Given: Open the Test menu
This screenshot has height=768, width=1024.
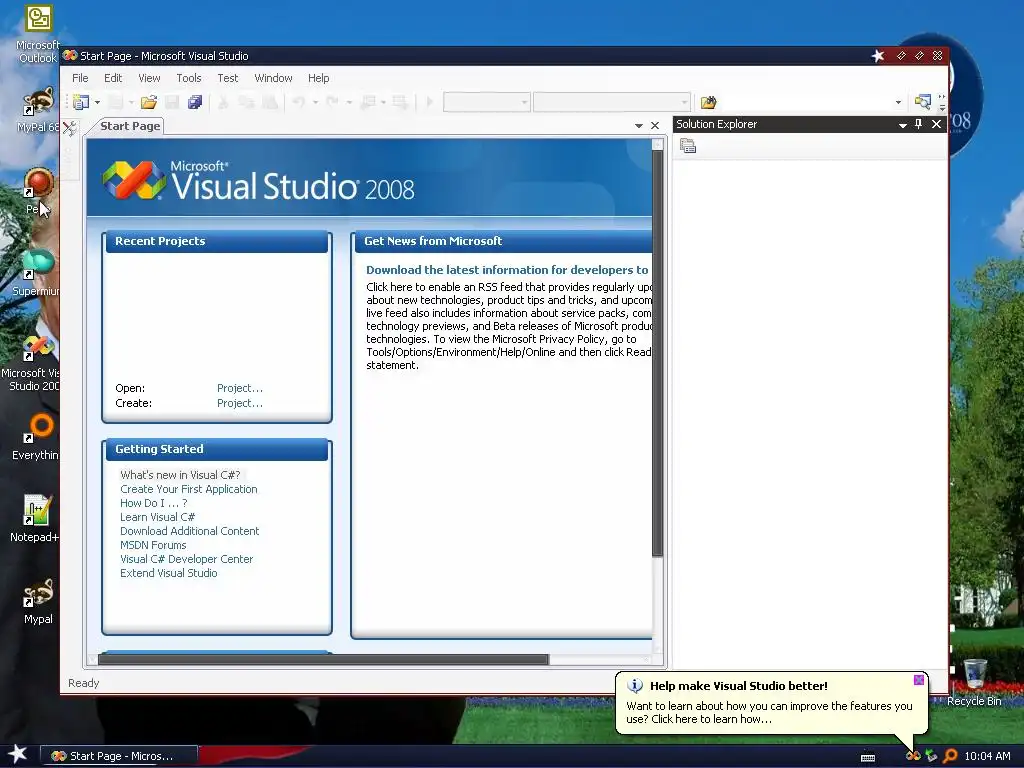Looking at the screenshot, I should (x=227, y=78).
